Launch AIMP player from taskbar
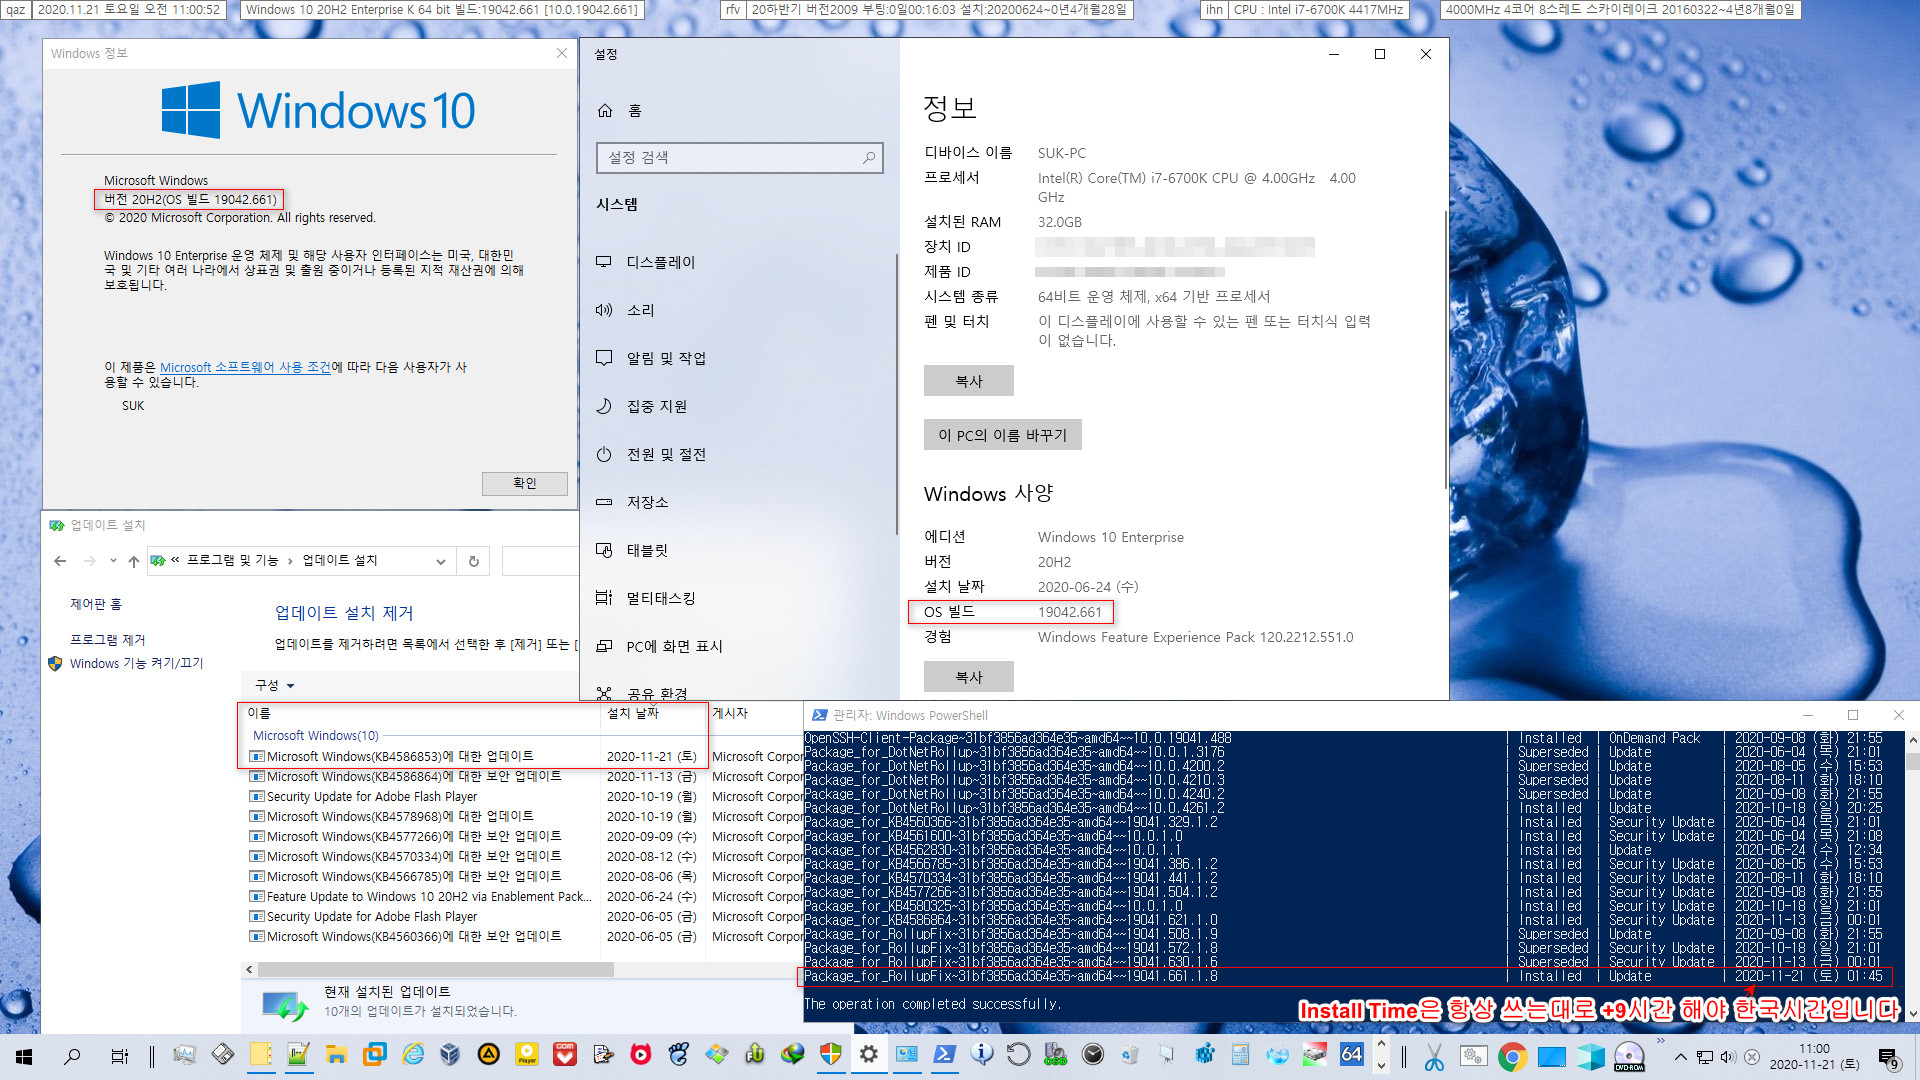 [x=489, y=1055]
